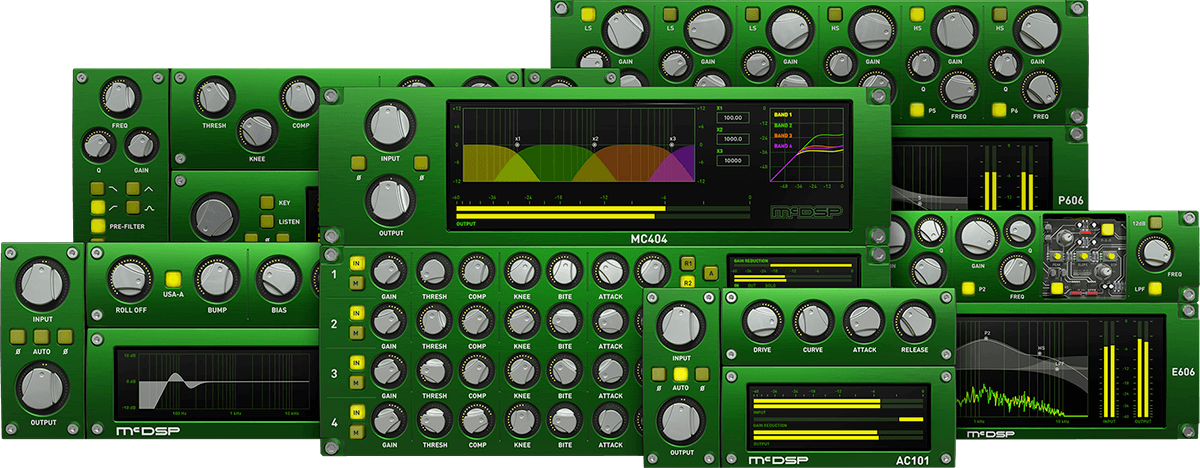Click the band 1 Thresh knob
Image resolution: width=1200 pixels, height=468 pixels.
coord(432,270)
